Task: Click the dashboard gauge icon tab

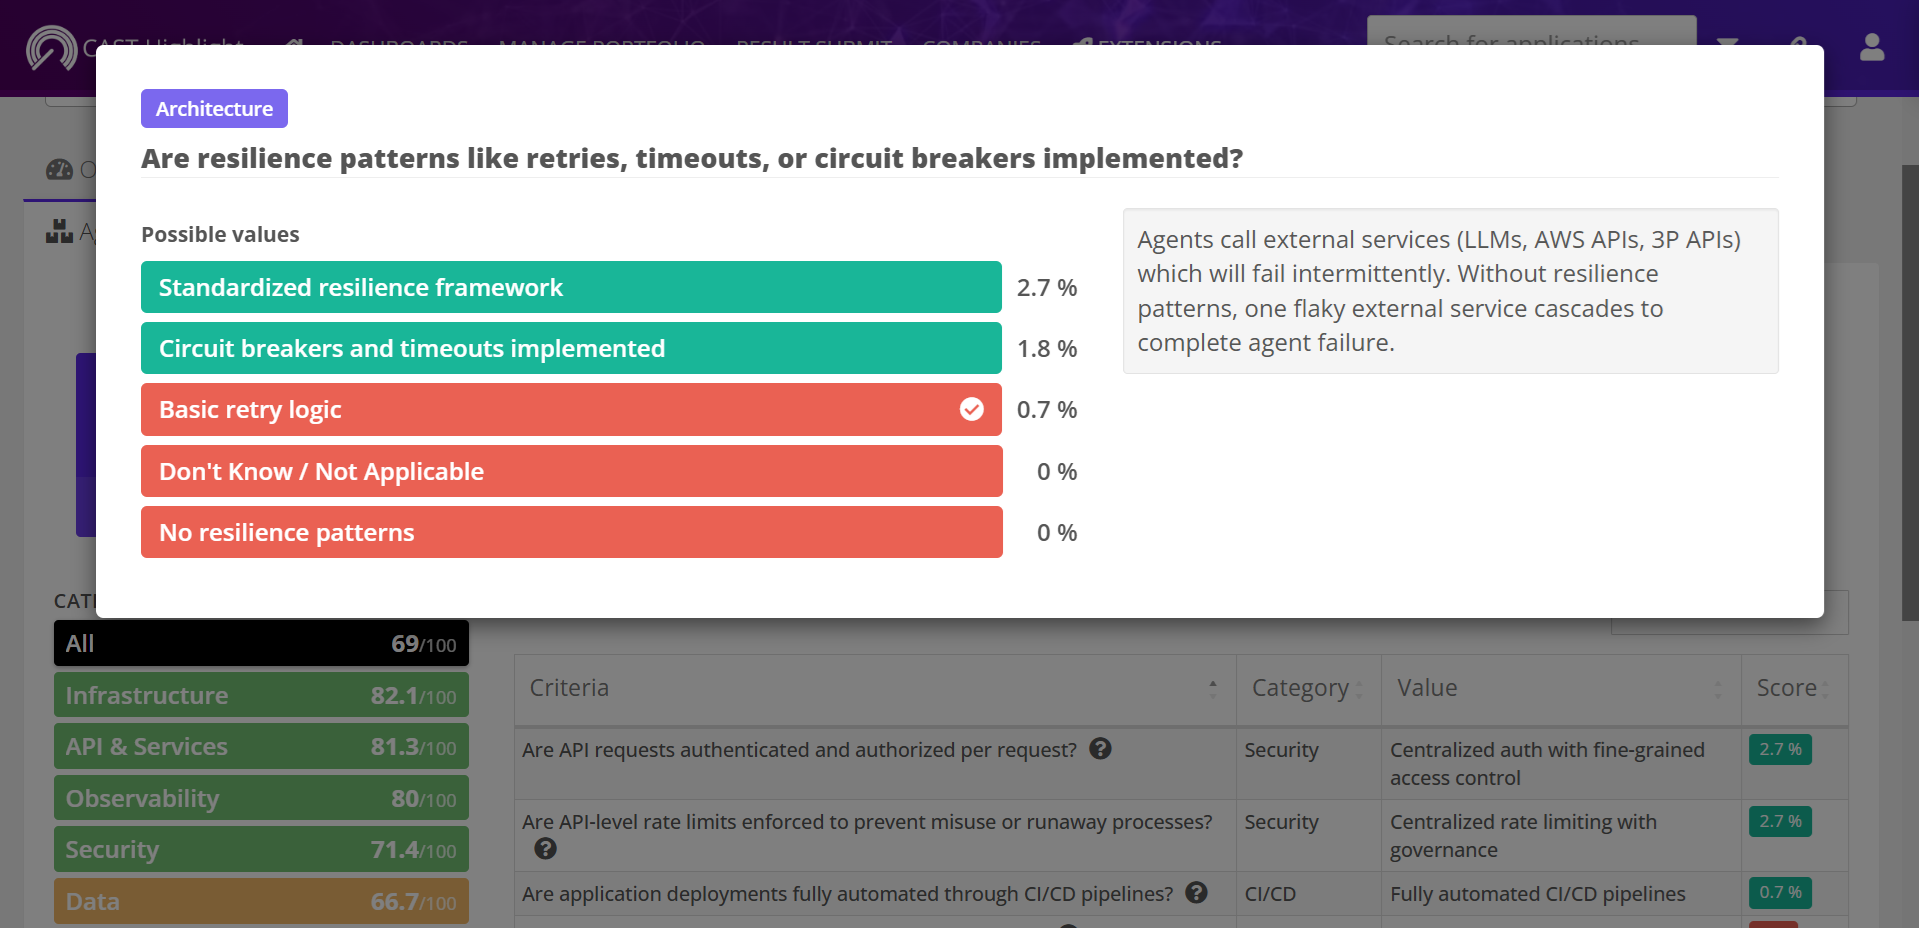Action: 59,169
